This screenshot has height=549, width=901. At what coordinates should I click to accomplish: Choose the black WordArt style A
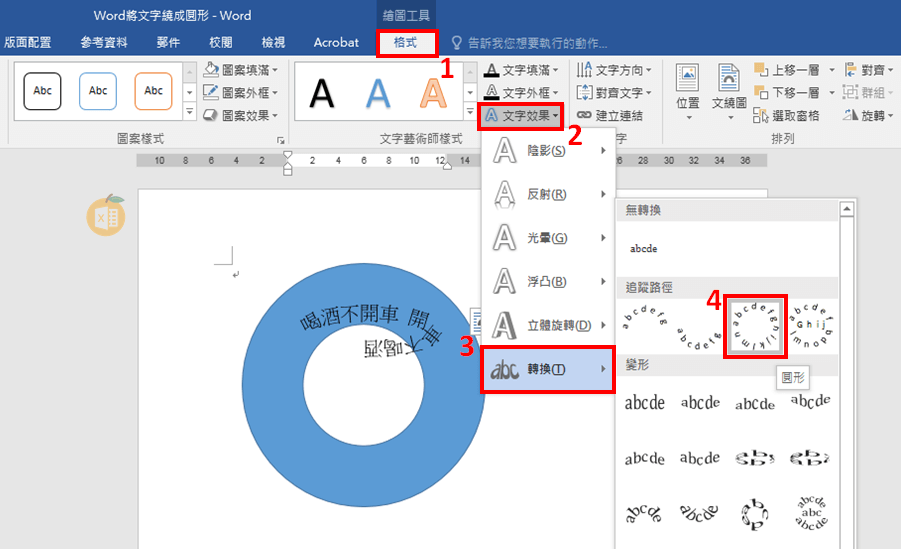click(x=321, y=92)
